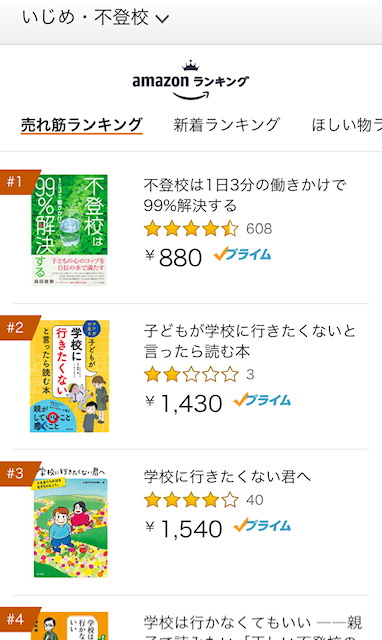
Task: Open the いじめ・不登校 category dropdown
Action: tap(96, 18)
